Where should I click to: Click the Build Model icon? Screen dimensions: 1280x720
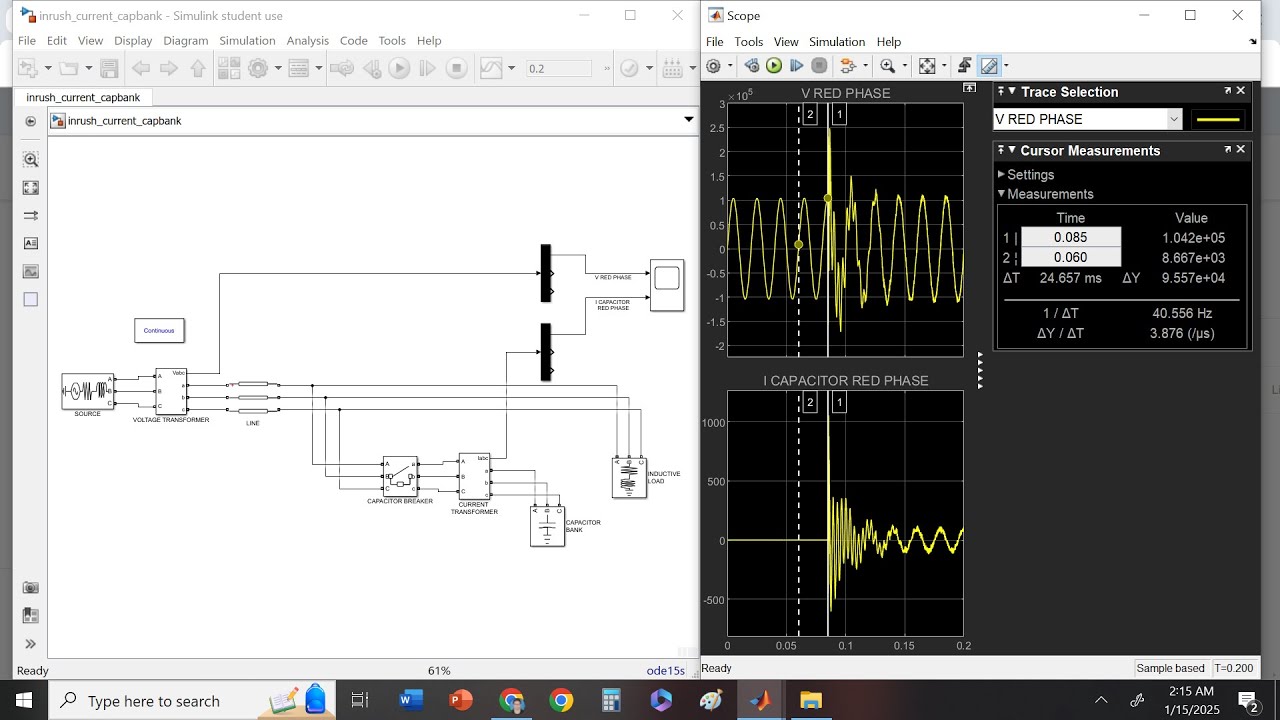click(672, 68)
